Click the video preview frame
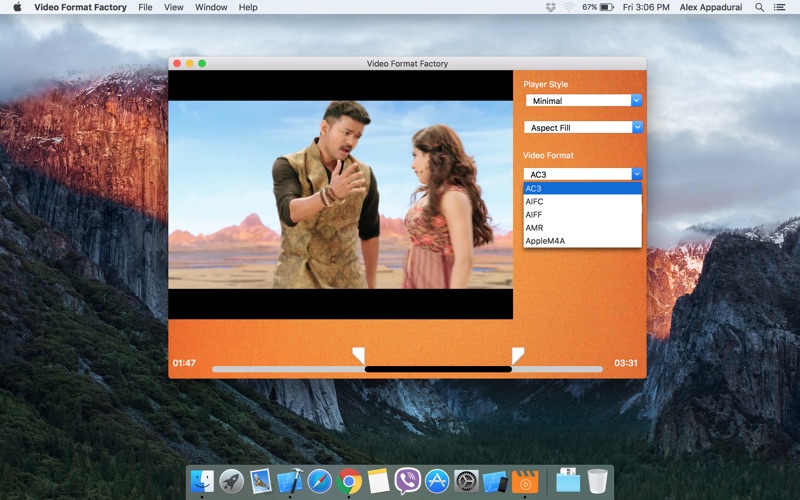This screenshot has height=500, width=800. click(x=340, y=194)
